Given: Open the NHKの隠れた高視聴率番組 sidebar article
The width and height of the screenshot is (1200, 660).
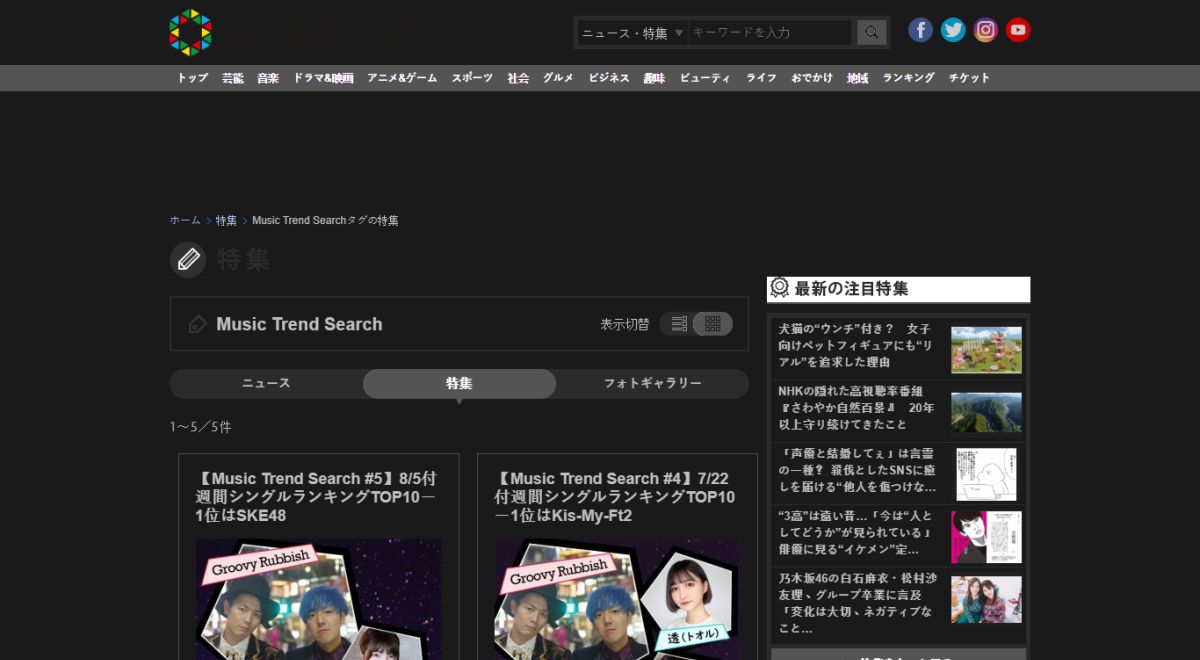Looking at the screenshot, I should (x=856, y=408).
